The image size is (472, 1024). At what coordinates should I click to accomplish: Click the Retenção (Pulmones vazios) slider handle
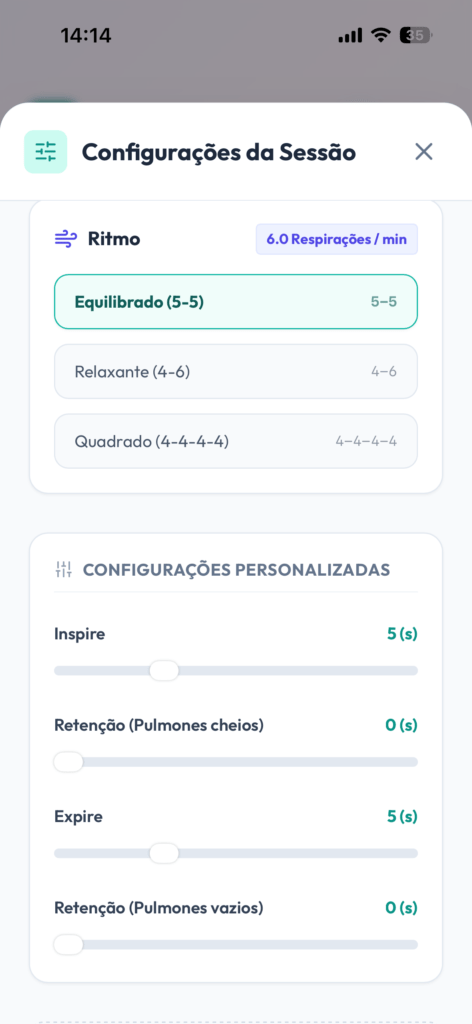click(x=69, y=945)
